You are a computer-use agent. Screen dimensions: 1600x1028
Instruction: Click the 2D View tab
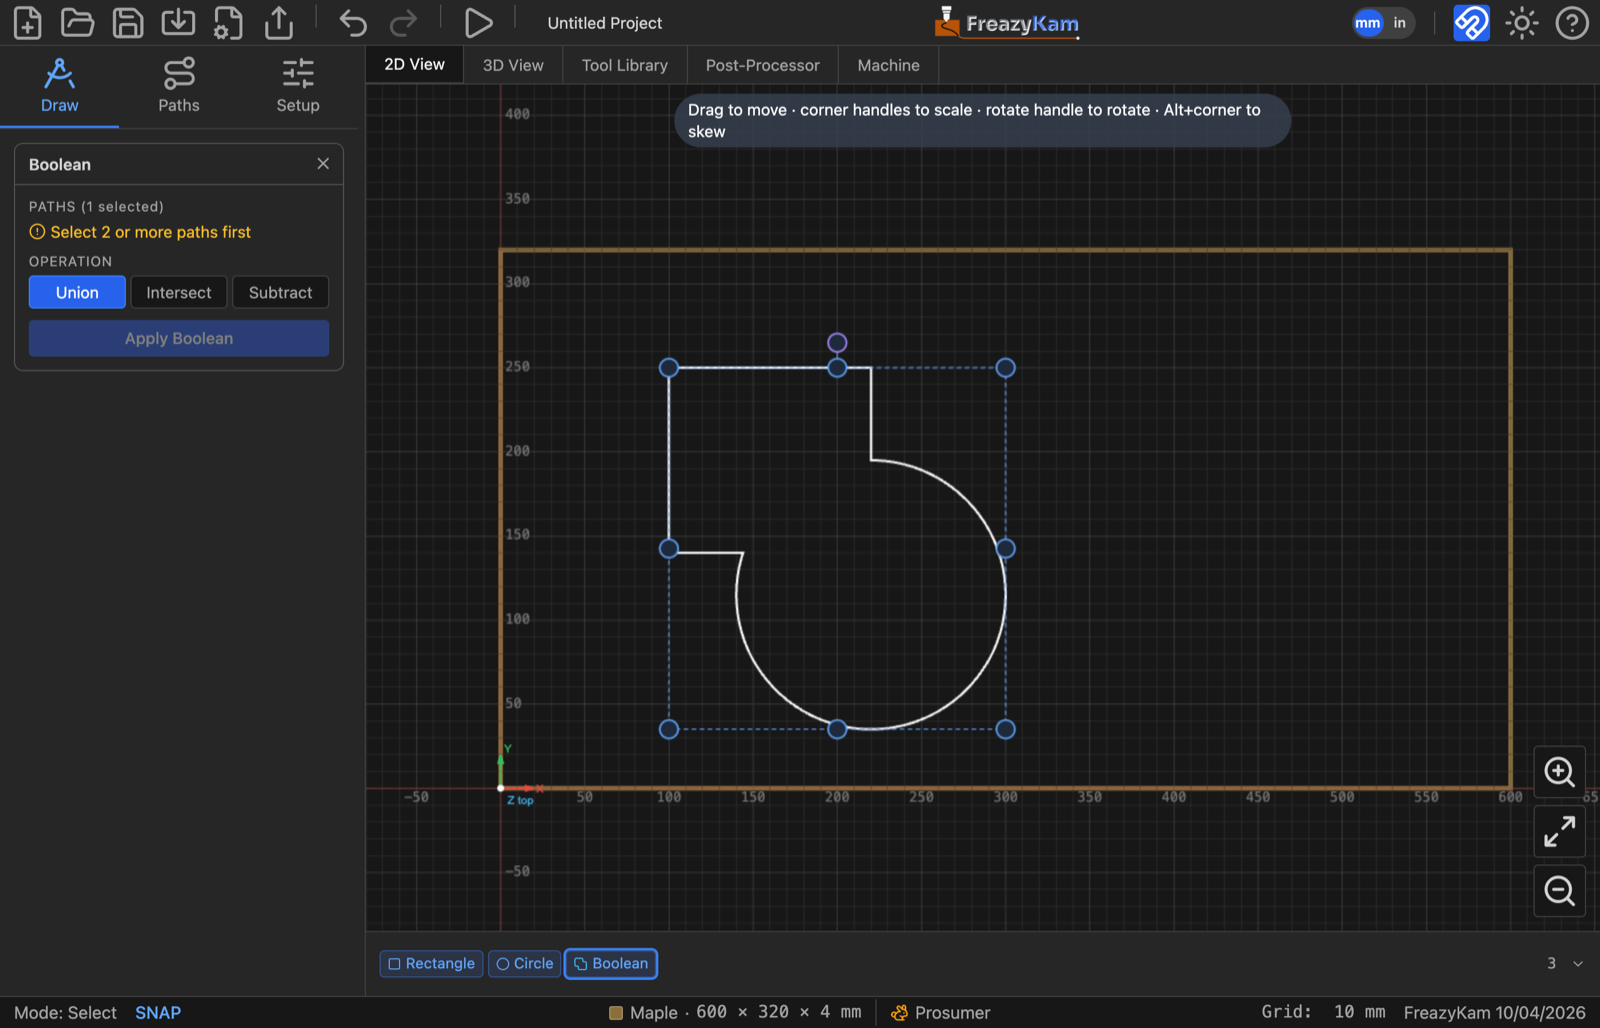tap(415, 64)
